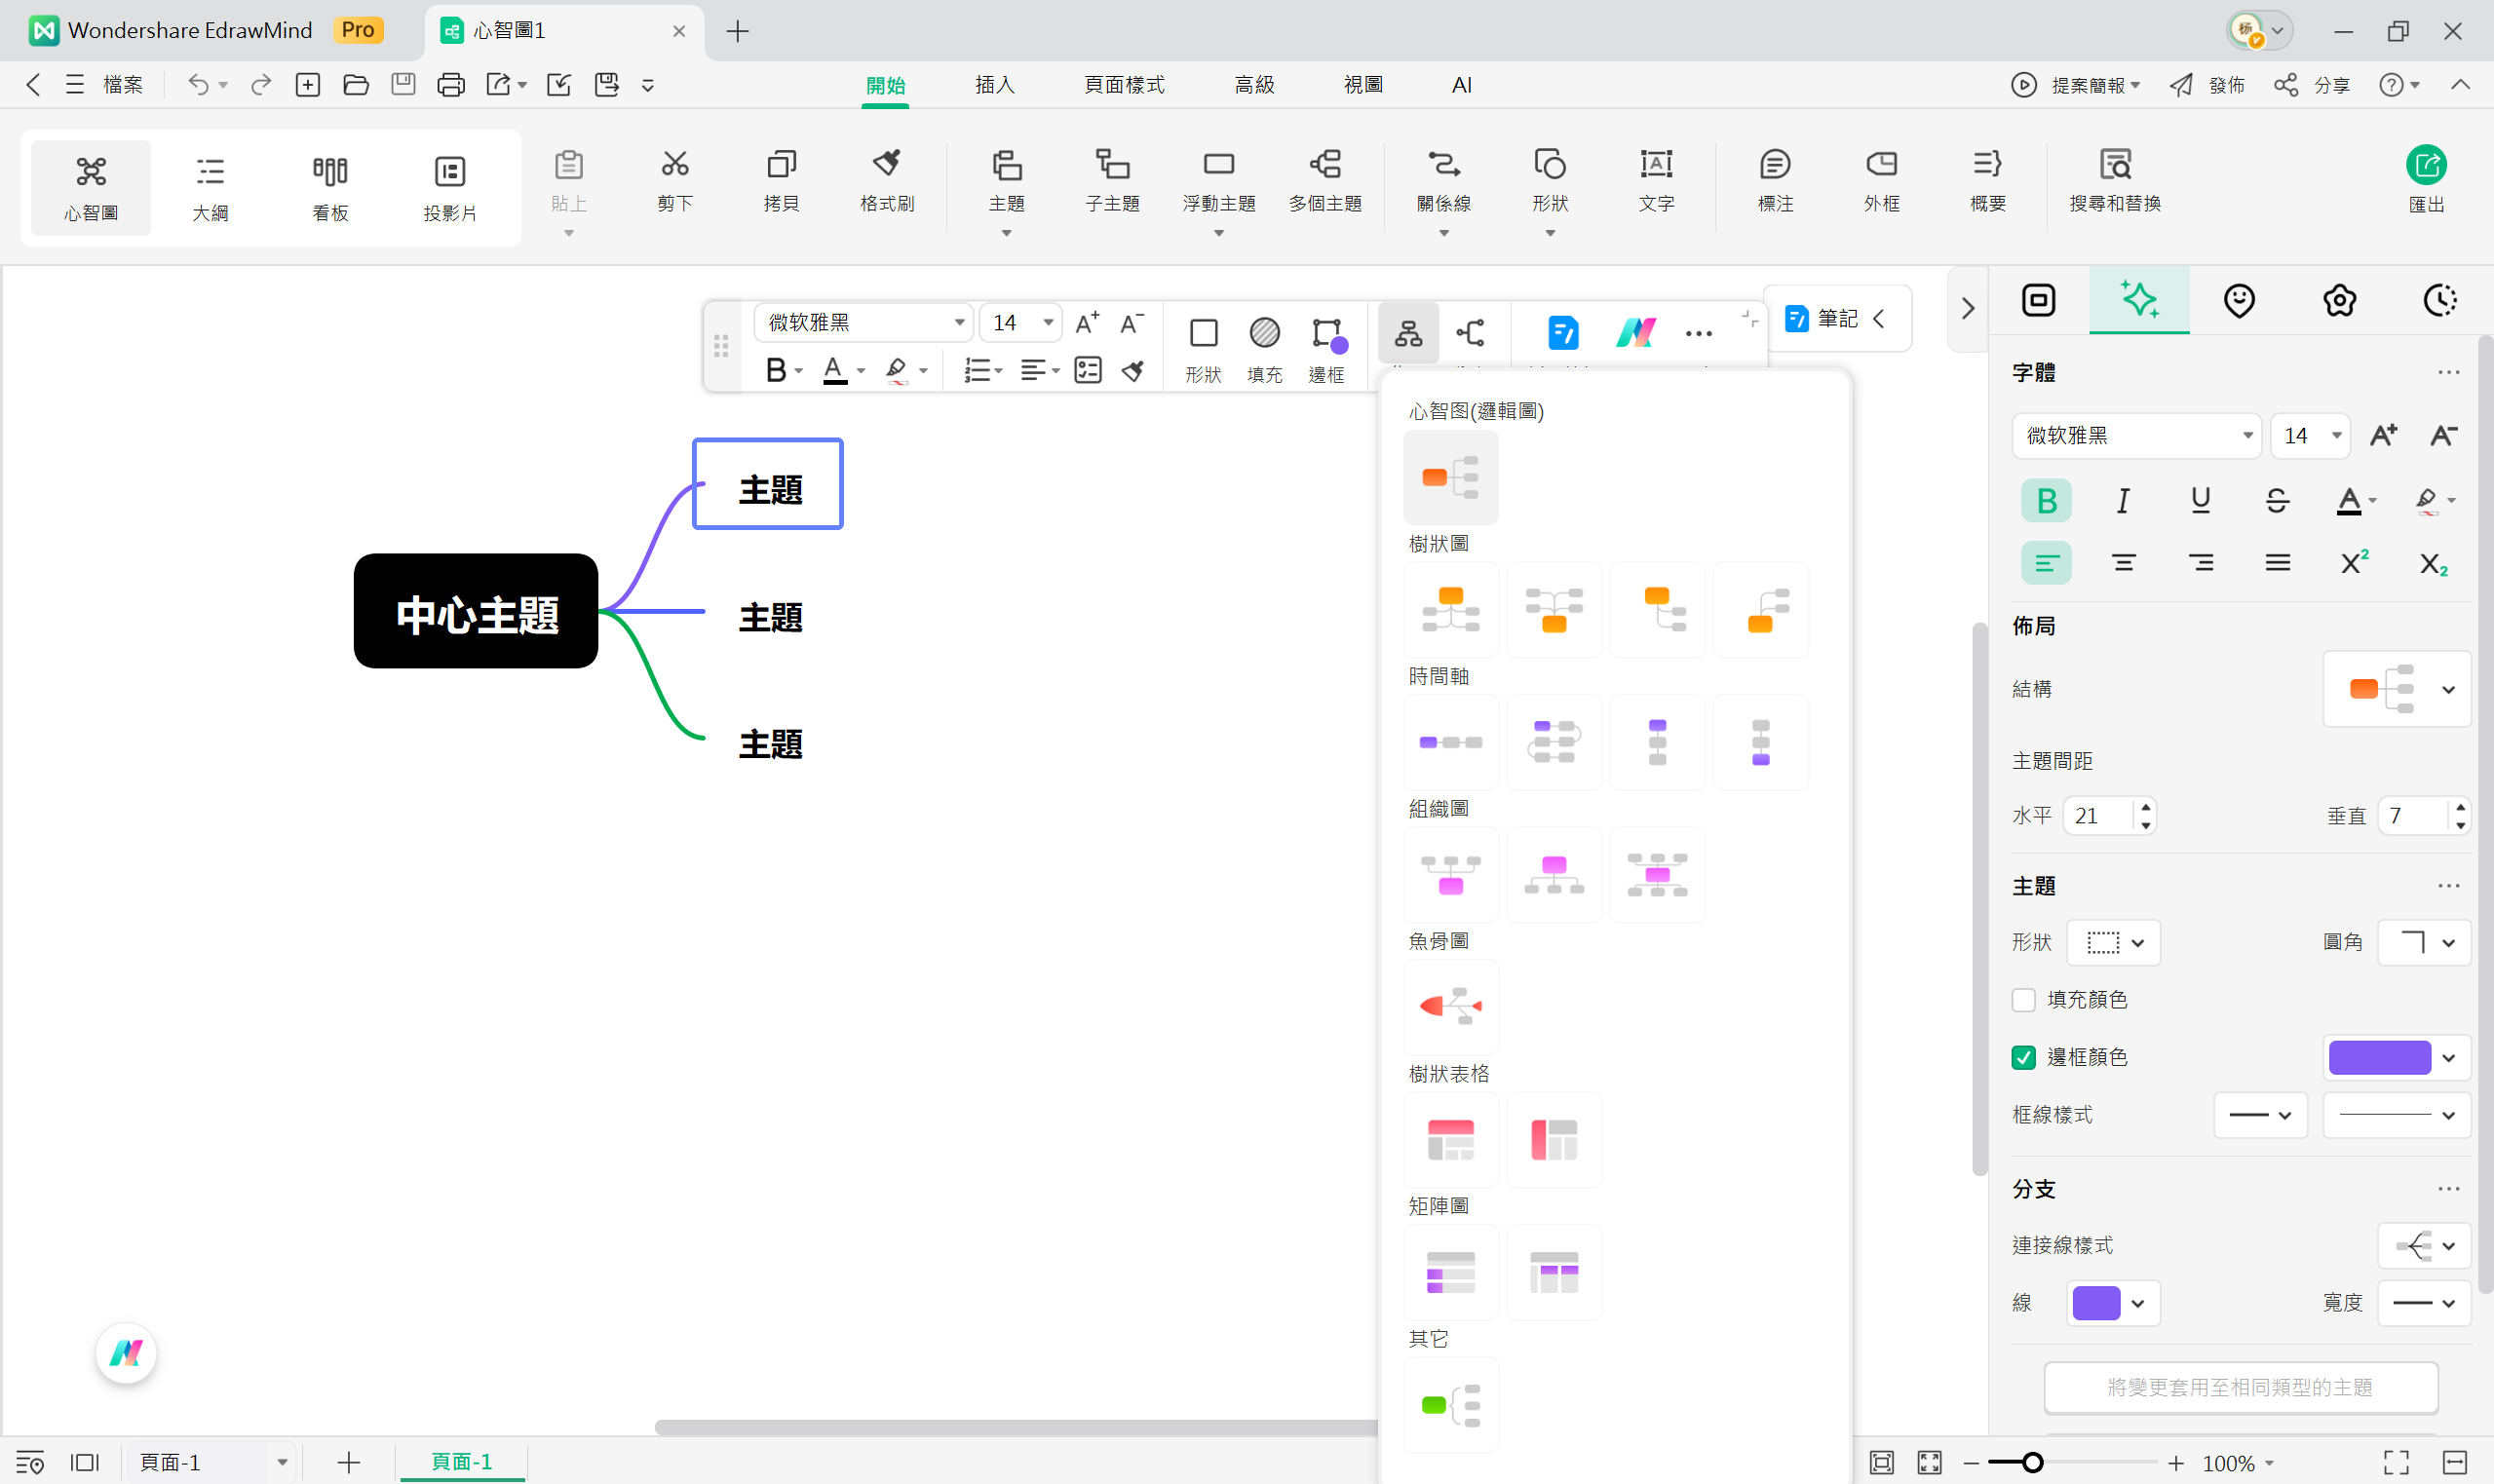Add a 概要 summary
The image size is (2494, 1484).
1988,185
